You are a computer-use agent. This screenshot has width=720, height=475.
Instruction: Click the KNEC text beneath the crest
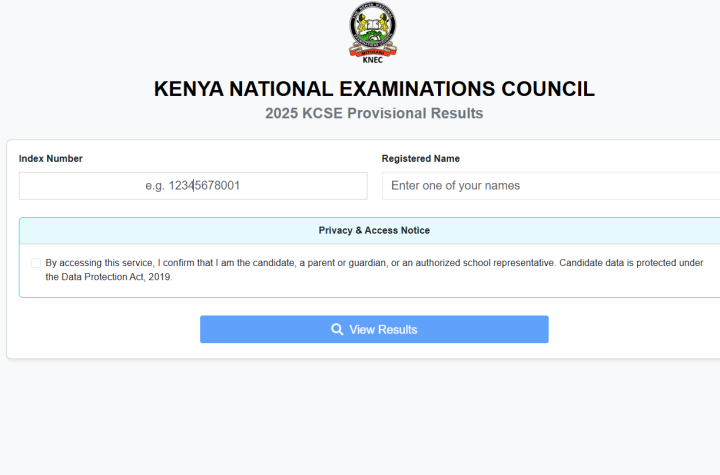click(x=373, y=60)
